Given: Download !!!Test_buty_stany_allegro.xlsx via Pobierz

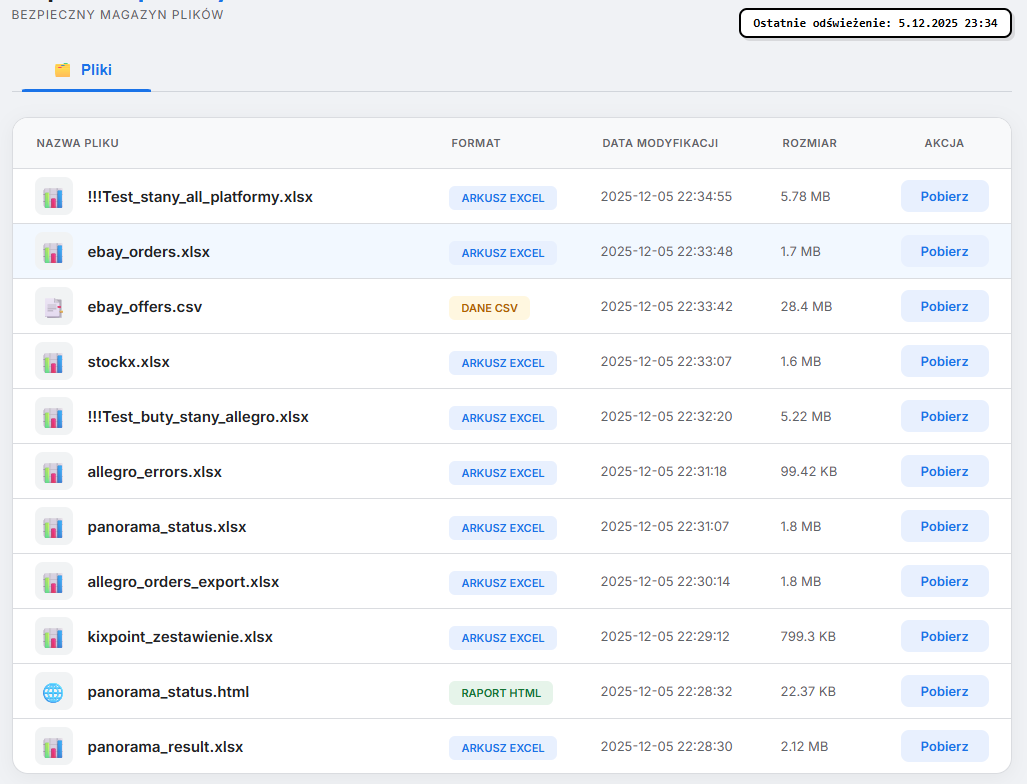Looking at the screenshot, I should coord(944,417).
